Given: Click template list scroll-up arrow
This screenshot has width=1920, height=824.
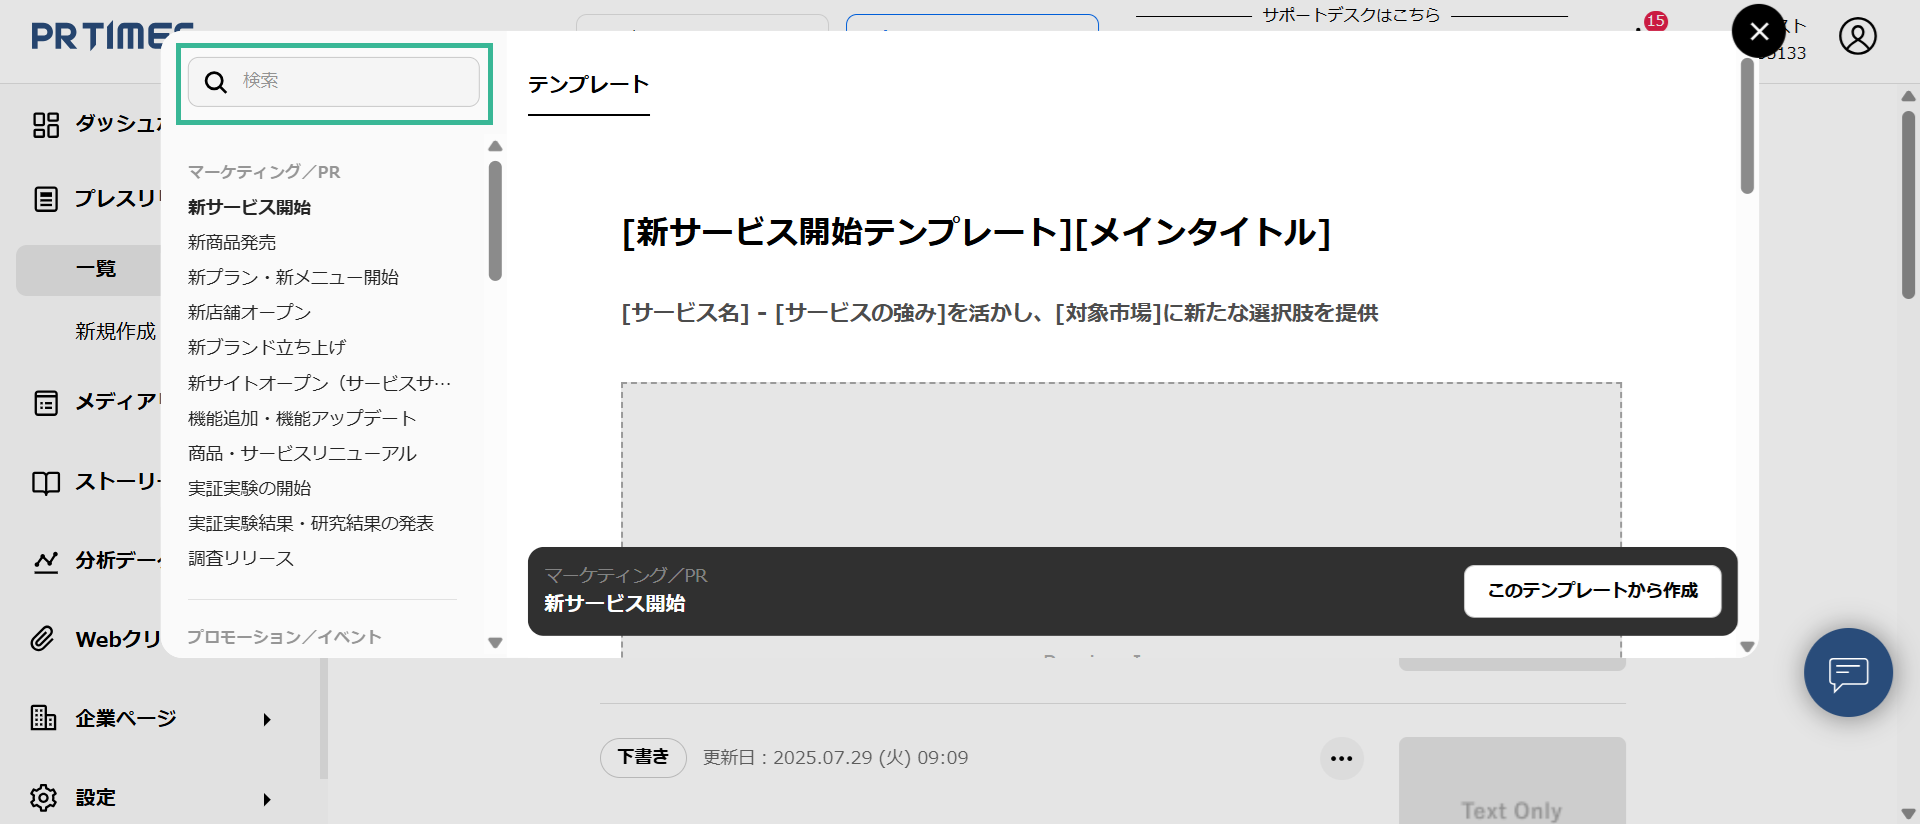Looking at the screenshot, I should pos(495,146).
